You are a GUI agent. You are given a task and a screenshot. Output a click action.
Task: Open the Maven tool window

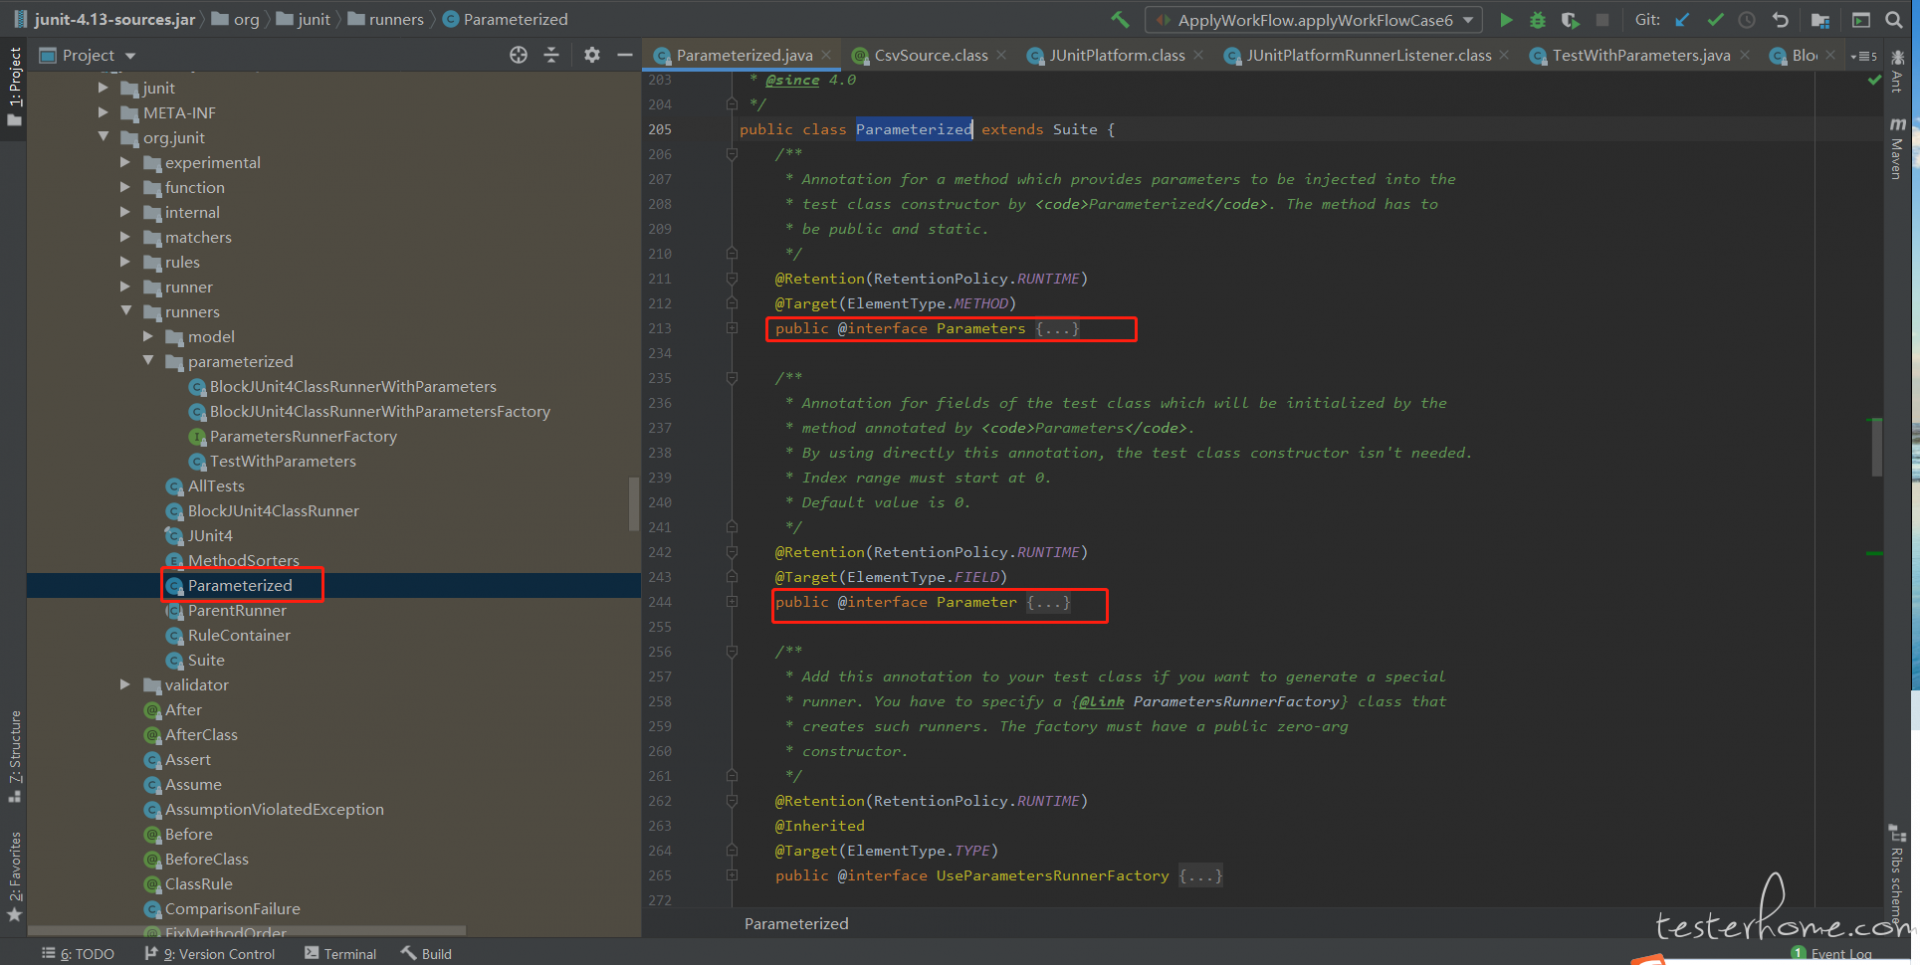pyautogui.click(x=1897, y=148)
